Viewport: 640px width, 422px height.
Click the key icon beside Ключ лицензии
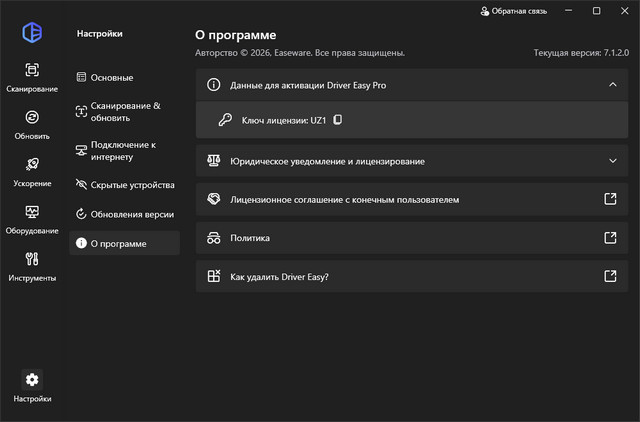(225, 120)
